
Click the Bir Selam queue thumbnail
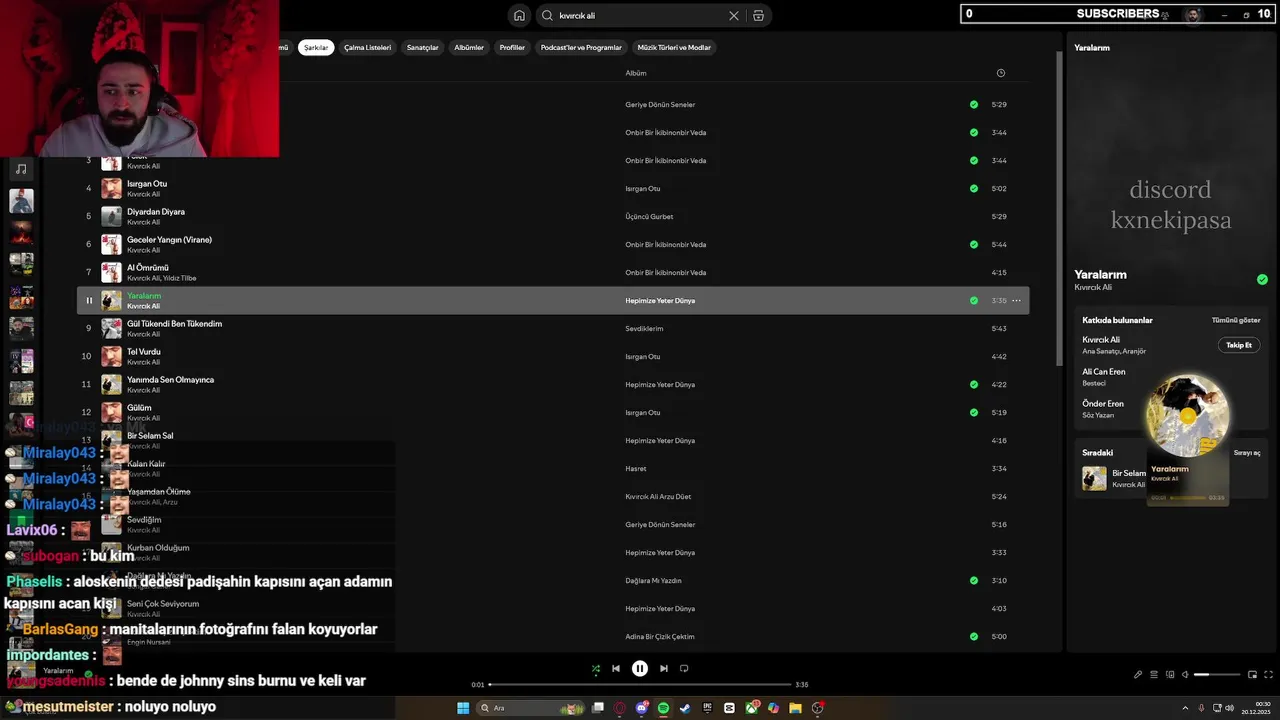point(1094,478)
